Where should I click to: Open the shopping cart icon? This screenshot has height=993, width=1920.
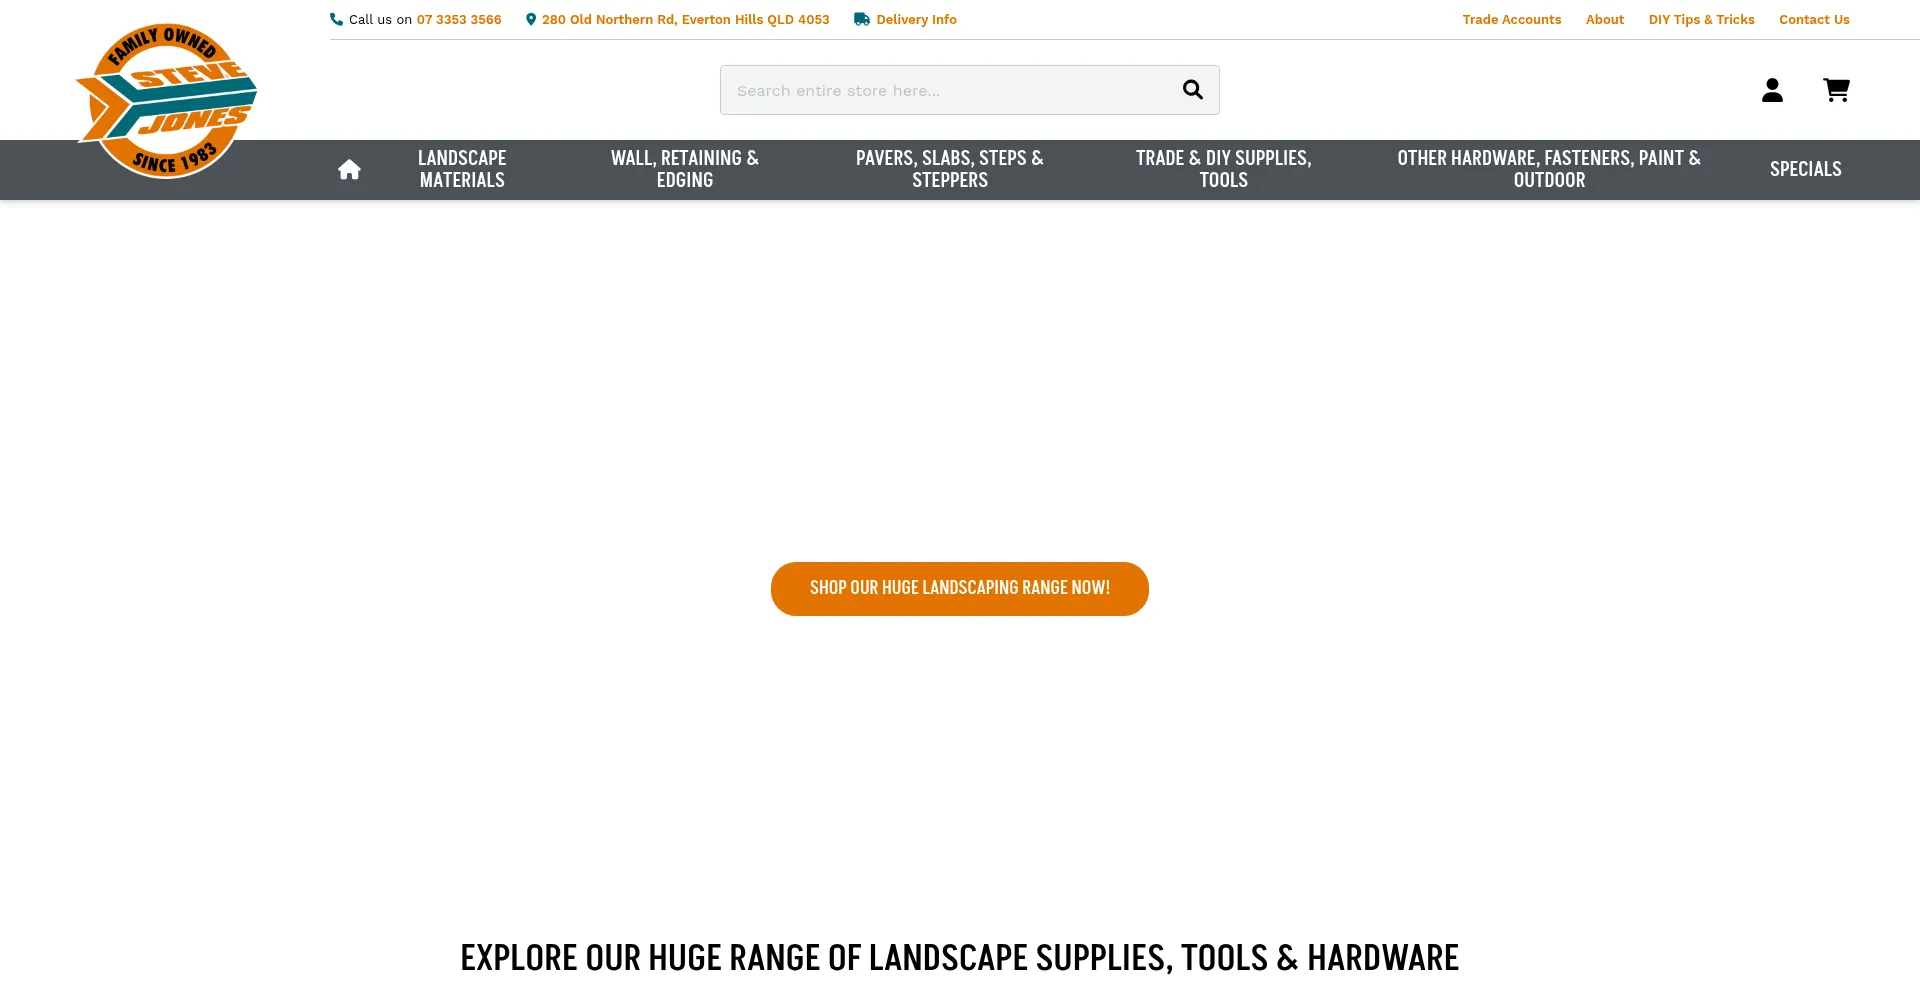point(1836,90)
